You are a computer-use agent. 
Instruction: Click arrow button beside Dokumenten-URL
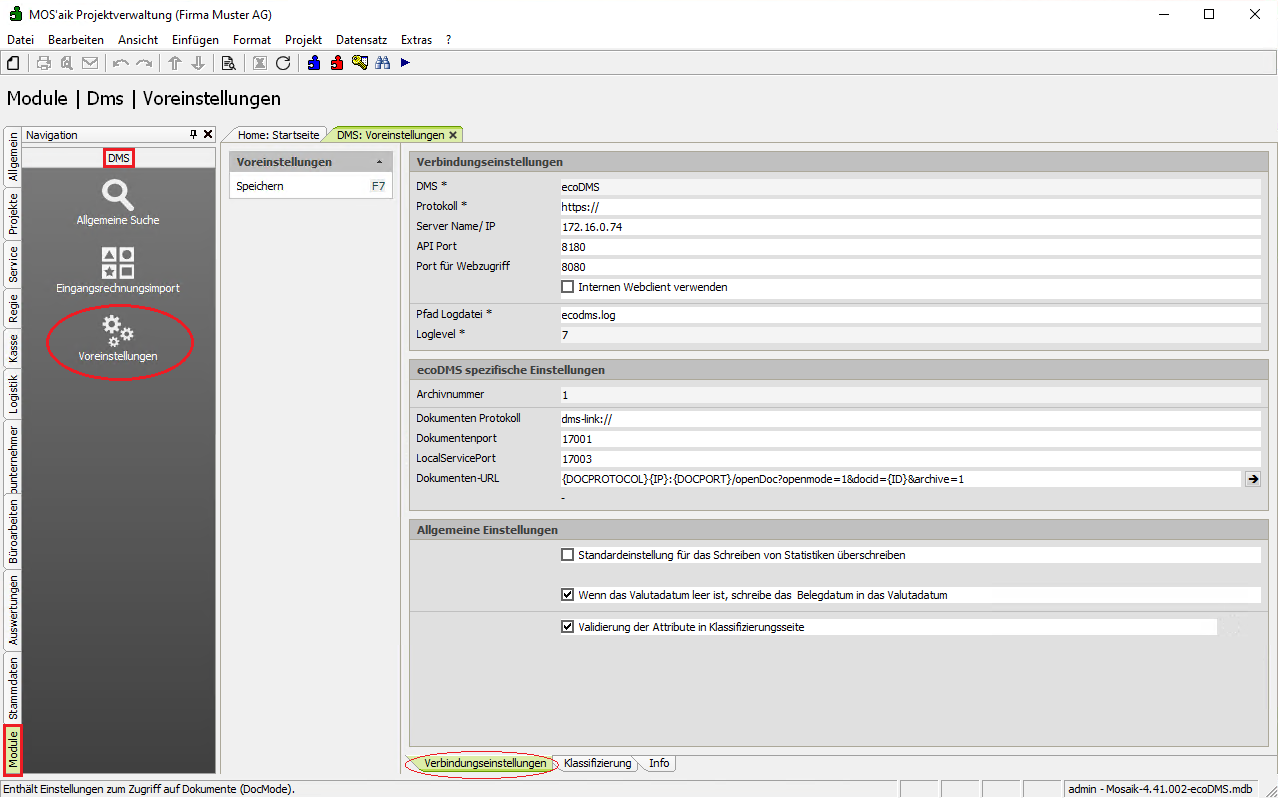pyautogui.click(x=1252, y=479)
